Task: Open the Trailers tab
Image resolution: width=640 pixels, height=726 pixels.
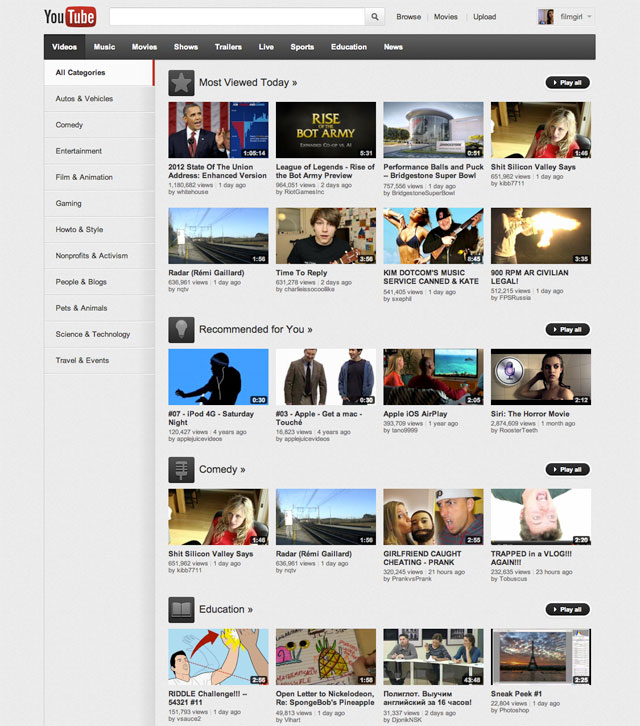Action: [x=228, y=47]
